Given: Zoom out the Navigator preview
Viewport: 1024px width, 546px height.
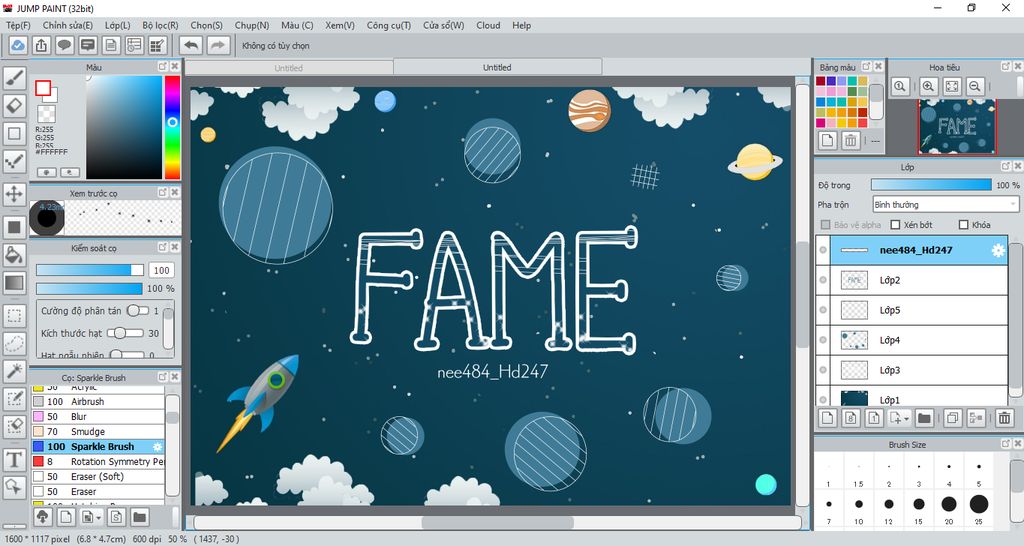Looking at the screenshot, I should pyautogui.click(x=975, y=86).
